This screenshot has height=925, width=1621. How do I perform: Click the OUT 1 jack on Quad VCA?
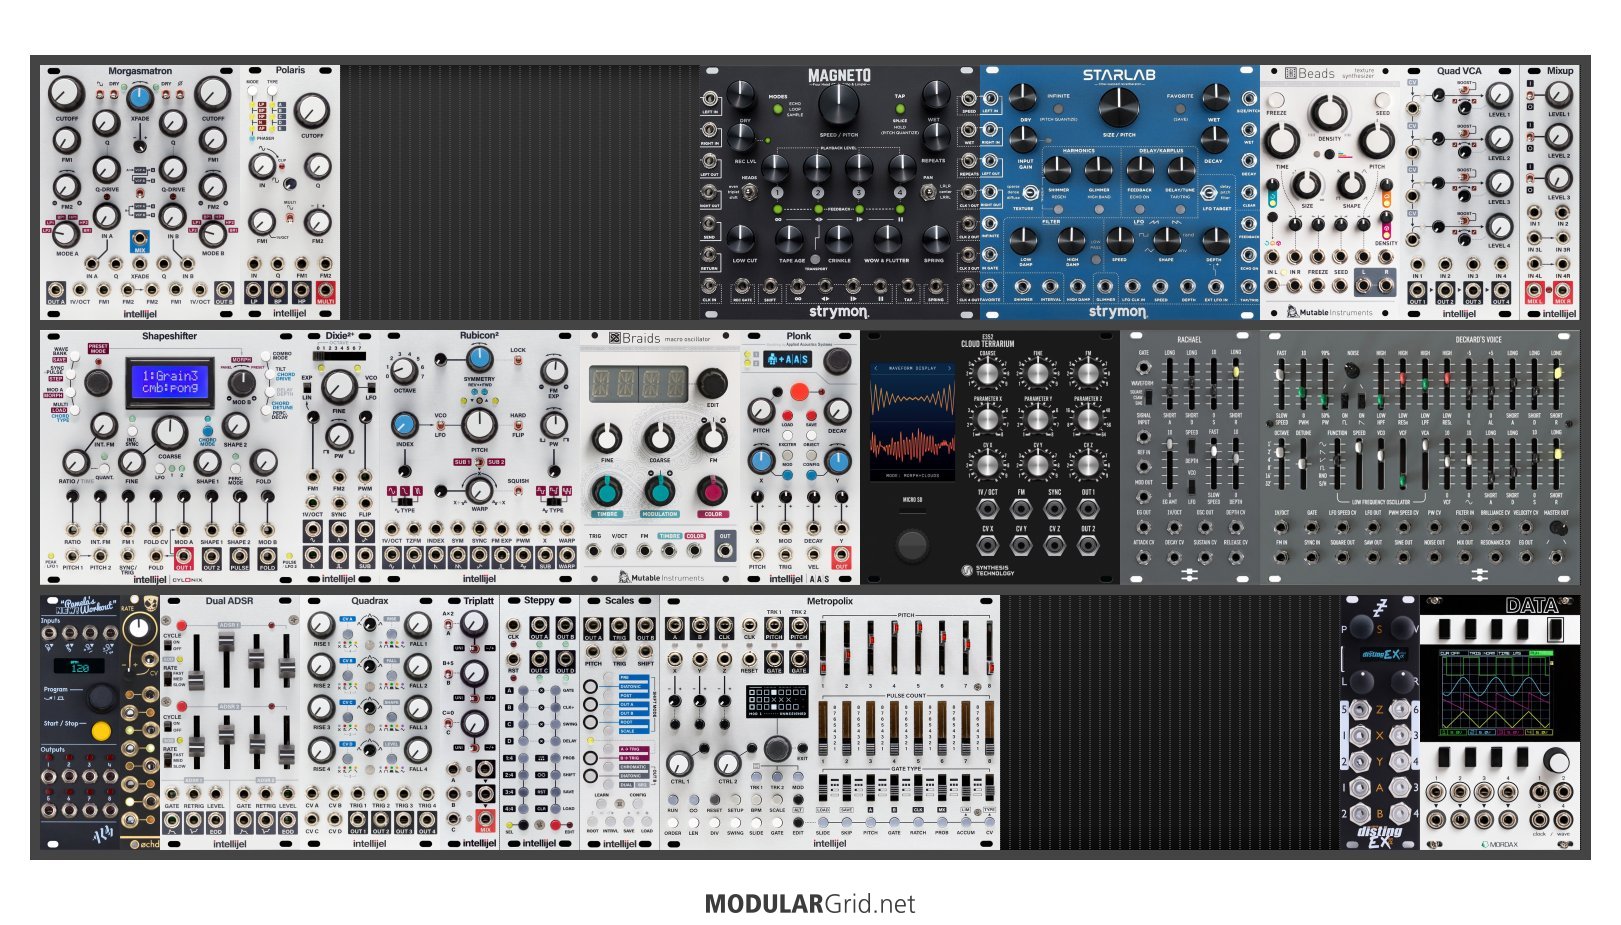tap(1417, 290)
